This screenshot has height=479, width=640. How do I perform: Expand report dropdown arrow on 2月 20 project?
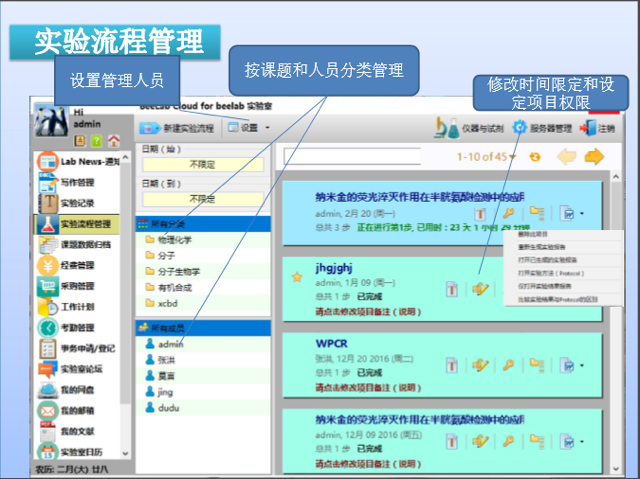pyautogui.click(x=582, y=213)
